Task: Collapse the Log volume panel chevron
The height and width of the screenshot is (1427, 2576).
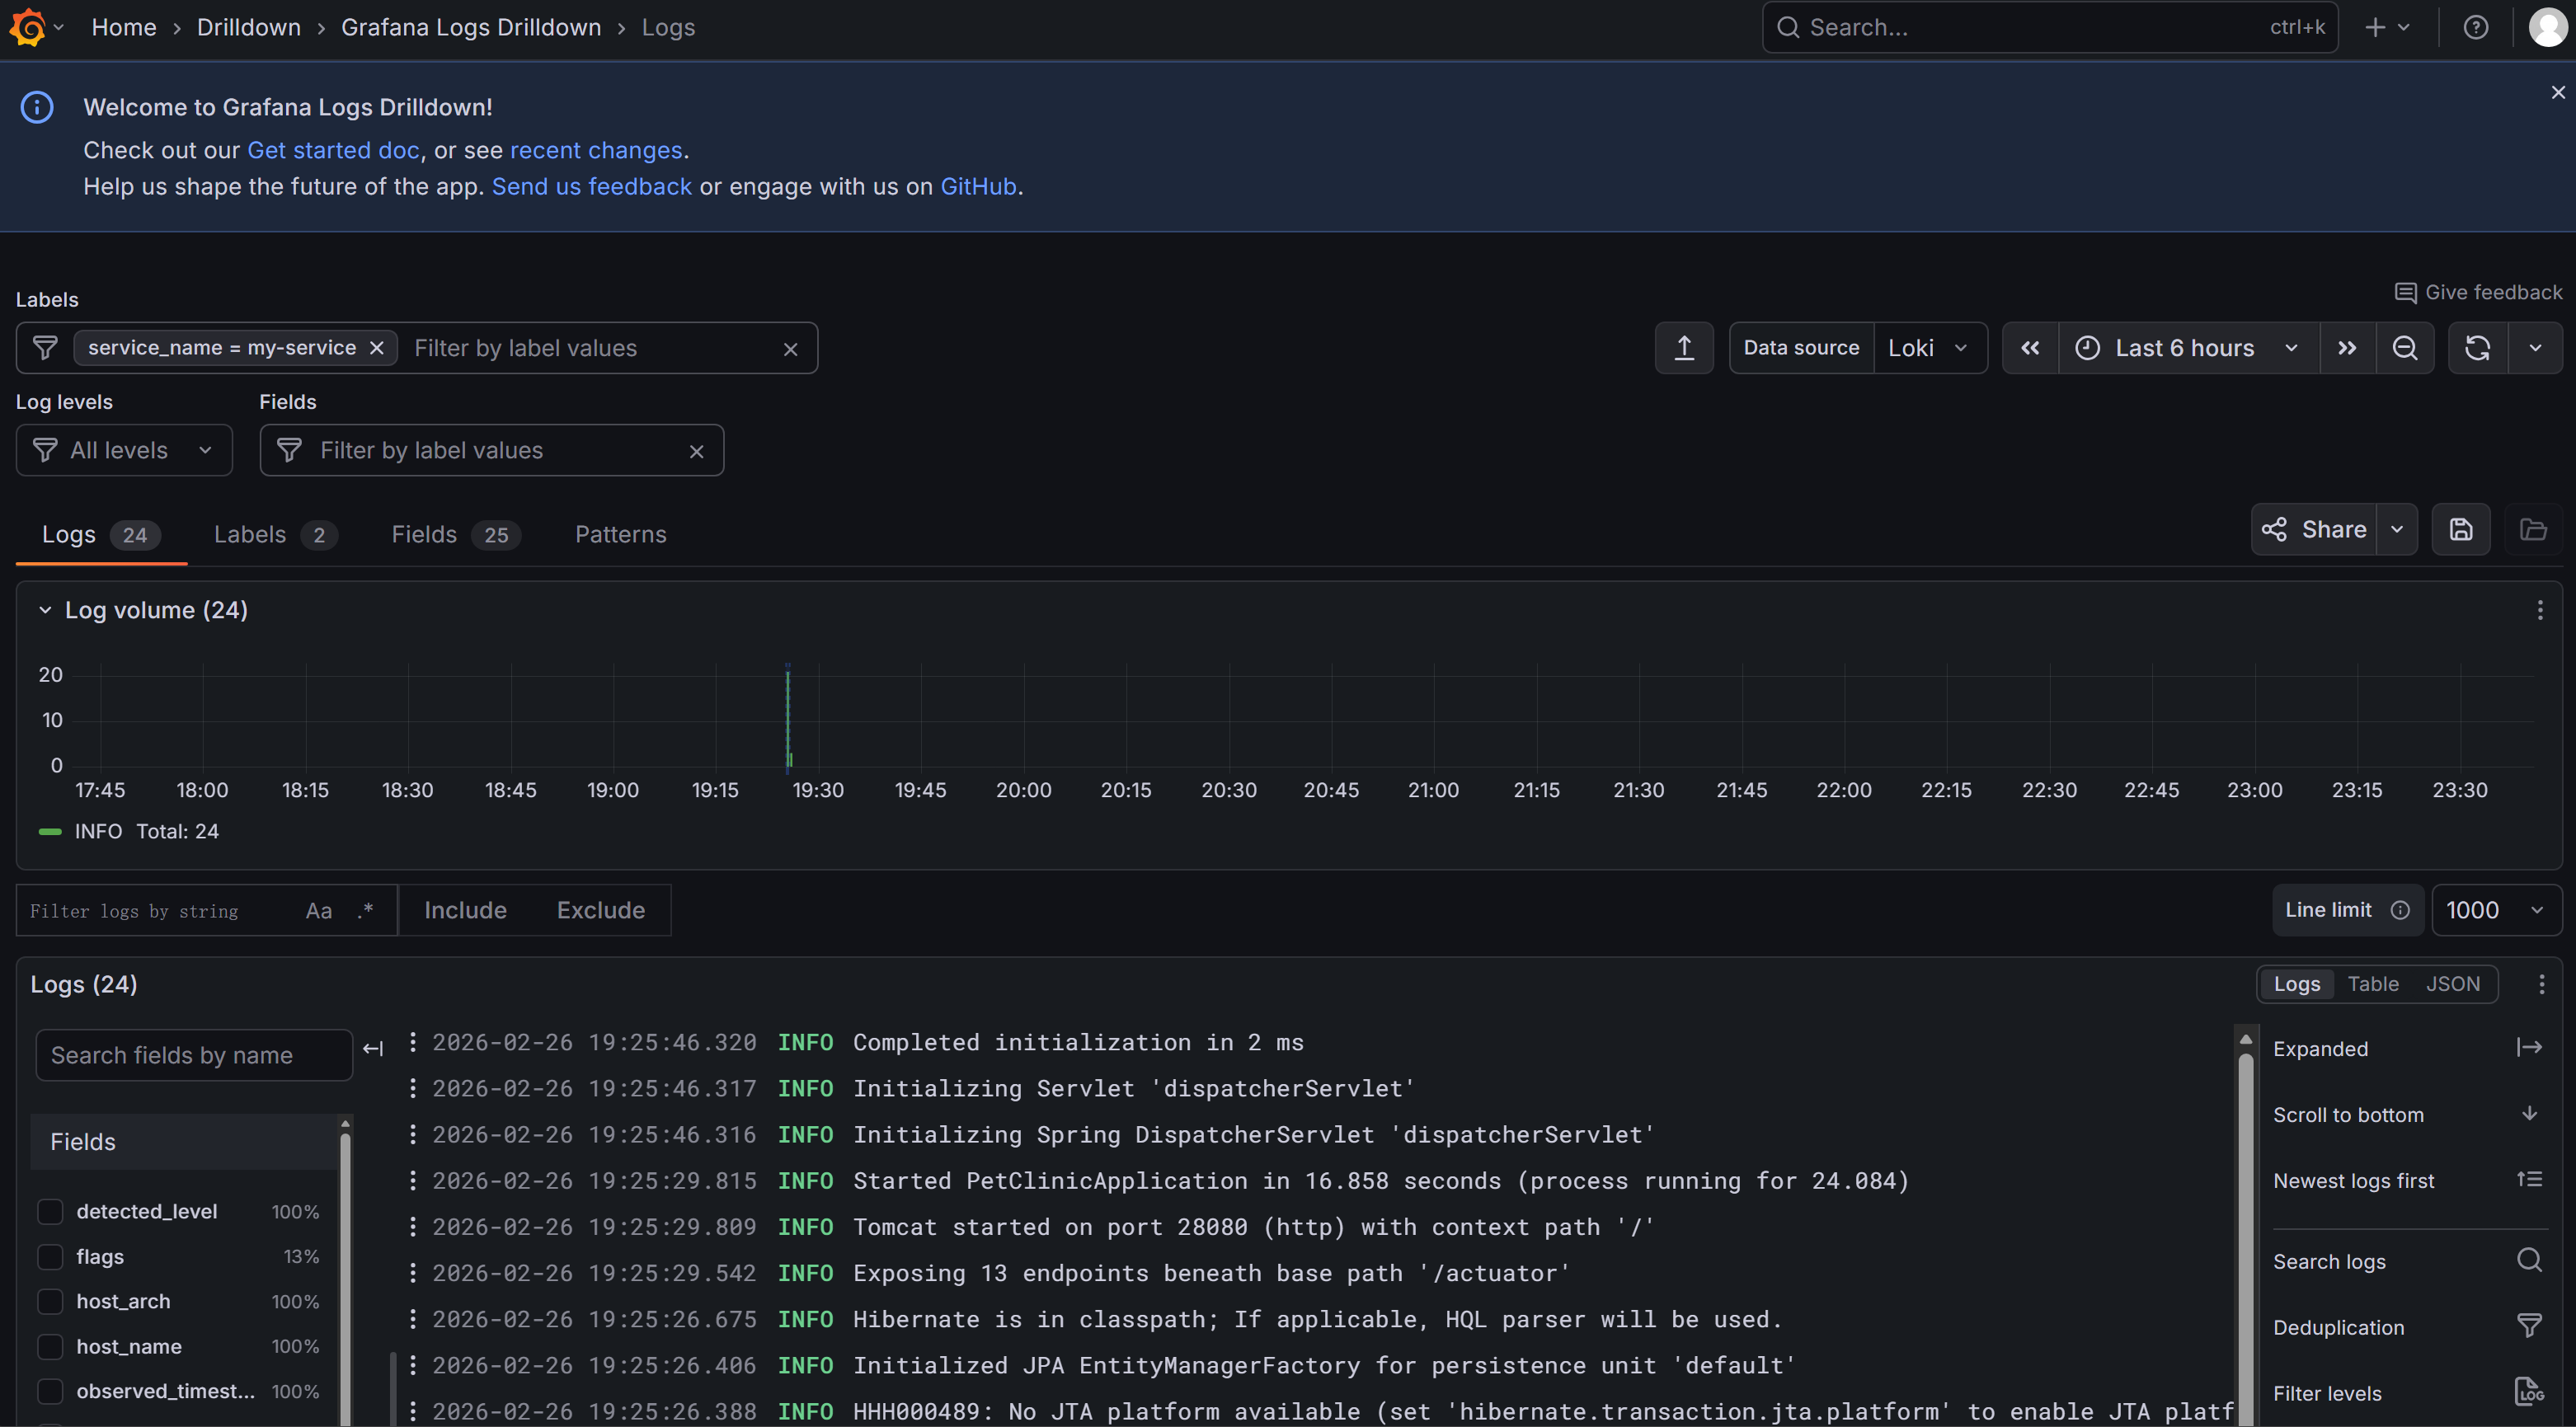Action: tap(45, 610)
